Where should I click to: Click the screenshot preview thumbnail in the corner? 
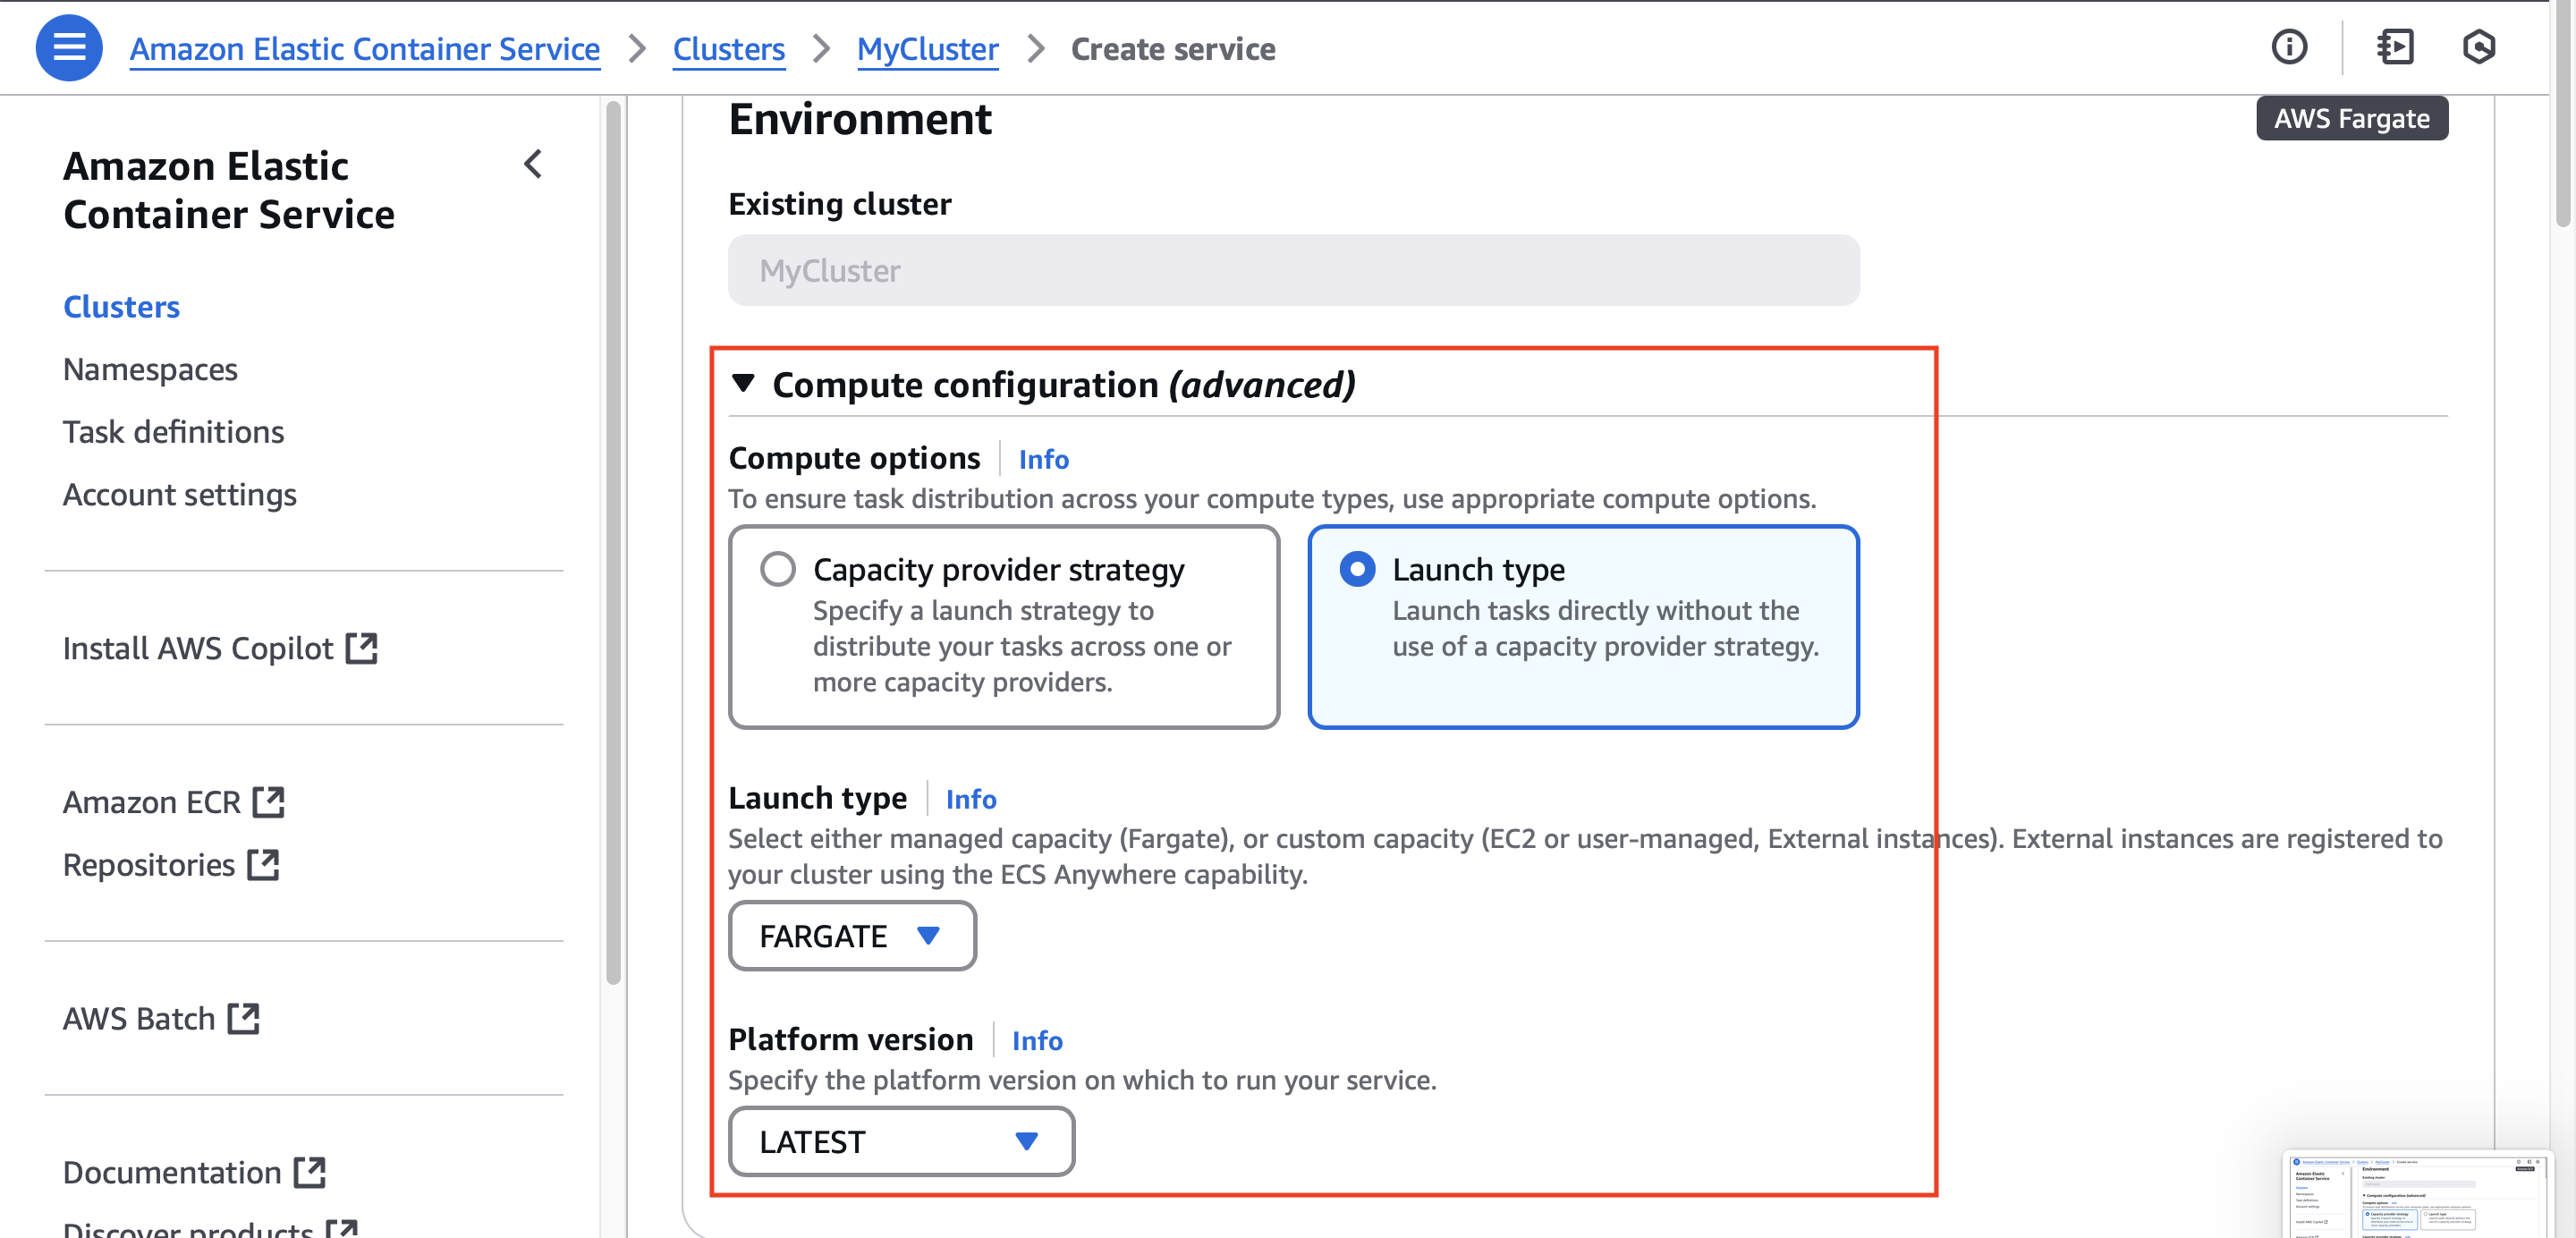2417,1195
